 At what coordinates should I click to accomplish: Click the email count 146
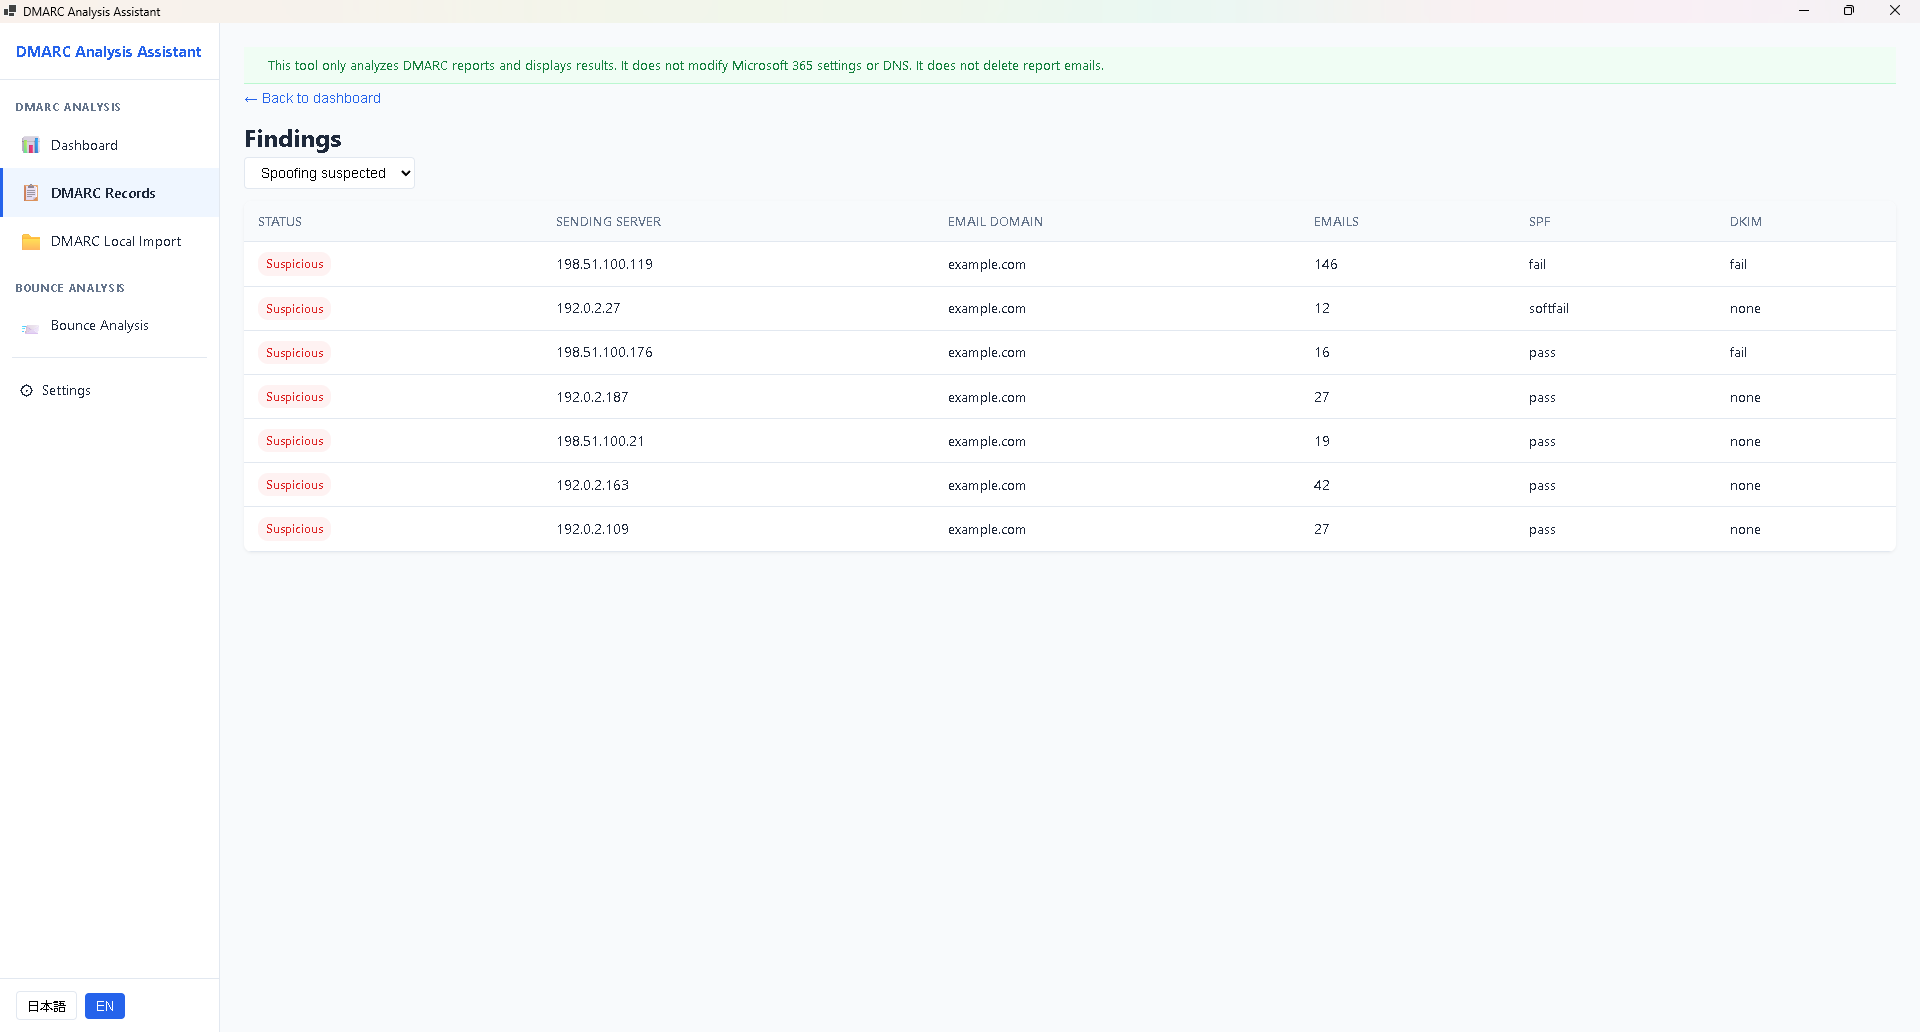(x=1326, y=264)
